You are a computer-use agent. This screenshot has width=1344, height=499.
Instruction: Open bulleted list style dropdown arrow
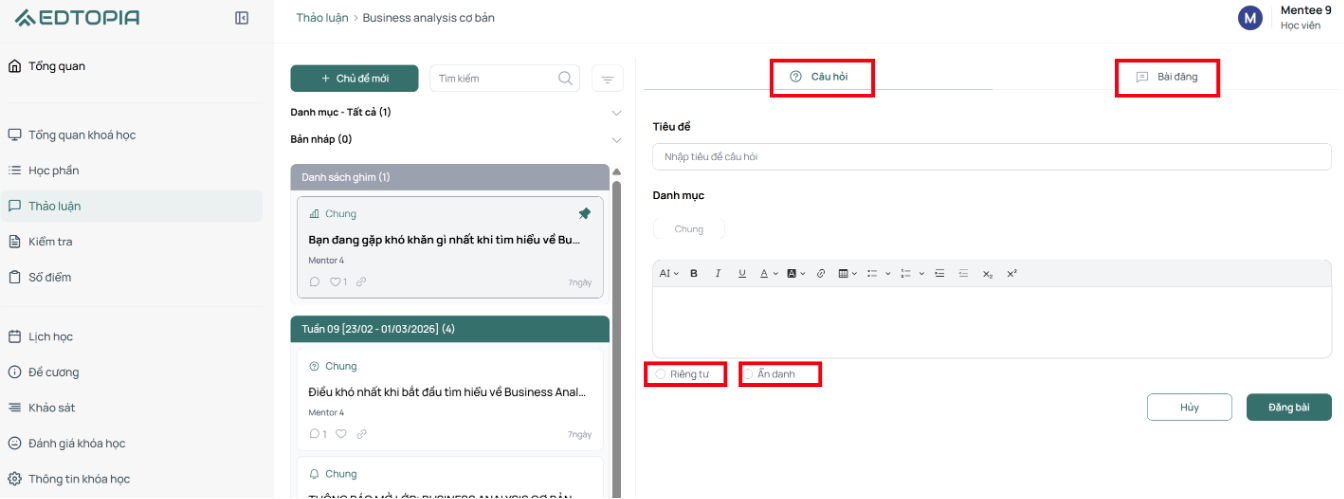(887, 273)
